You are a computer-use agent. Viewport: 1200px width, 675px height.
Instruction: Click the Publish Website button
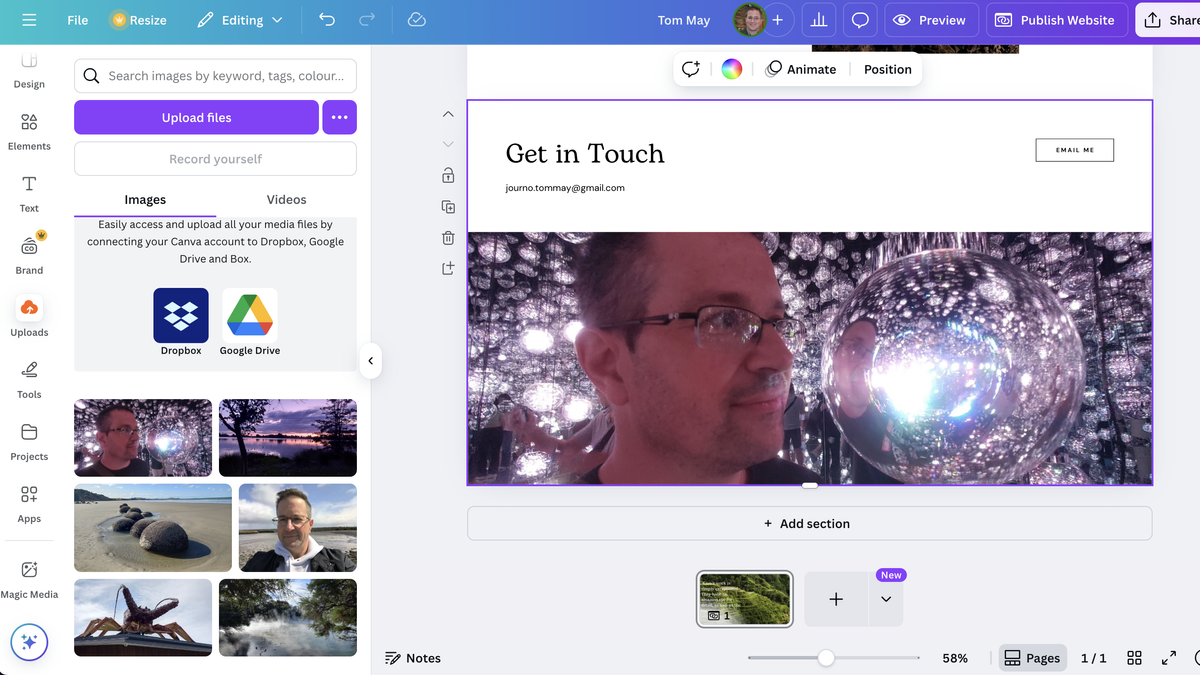click(1056, 19)
